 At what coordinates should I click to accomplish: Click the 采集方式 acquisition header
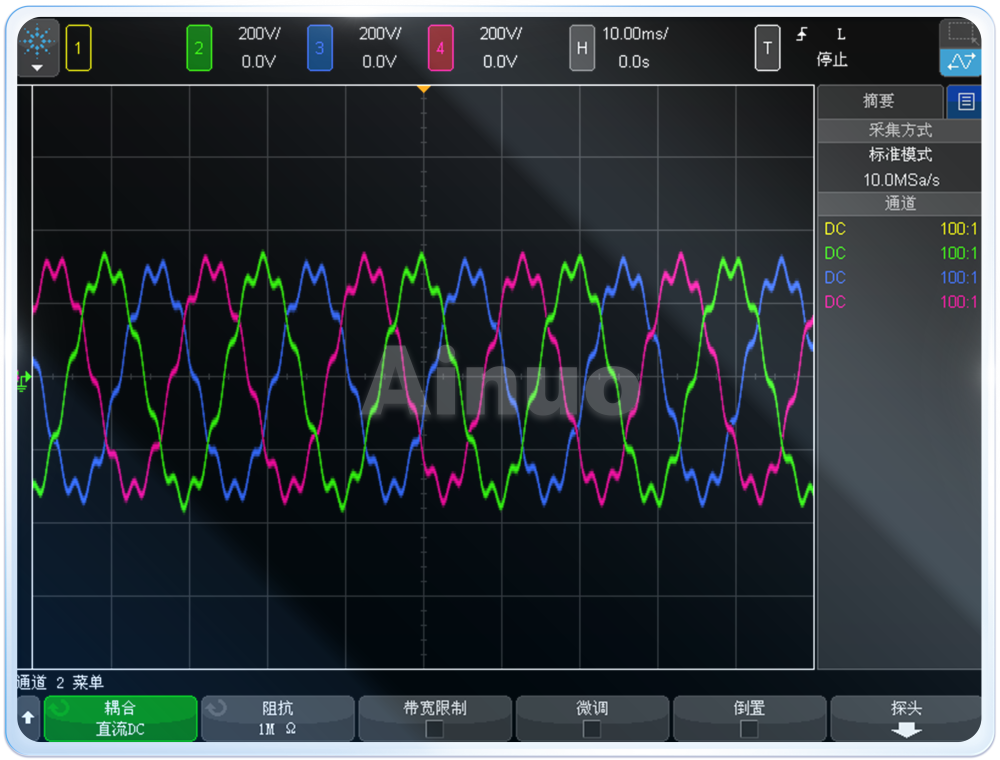(900, 131)
